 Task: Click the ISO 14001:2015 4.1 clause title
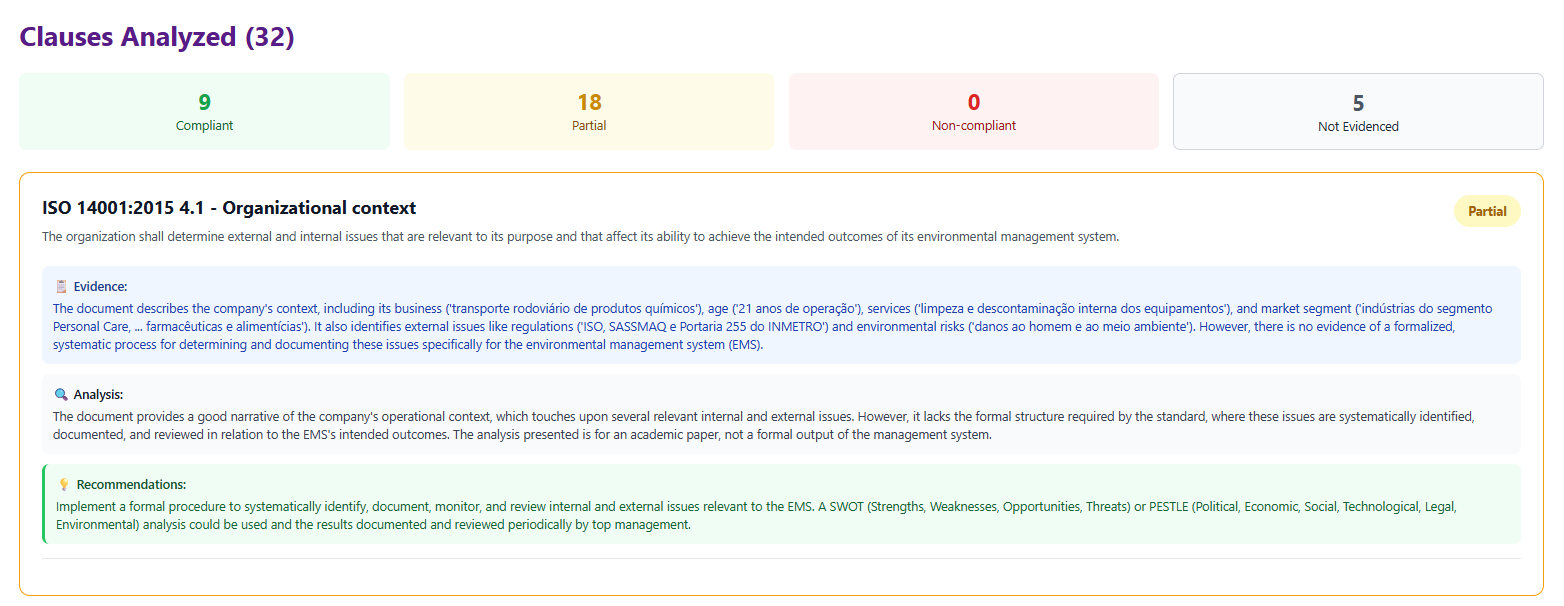point(229,208)
